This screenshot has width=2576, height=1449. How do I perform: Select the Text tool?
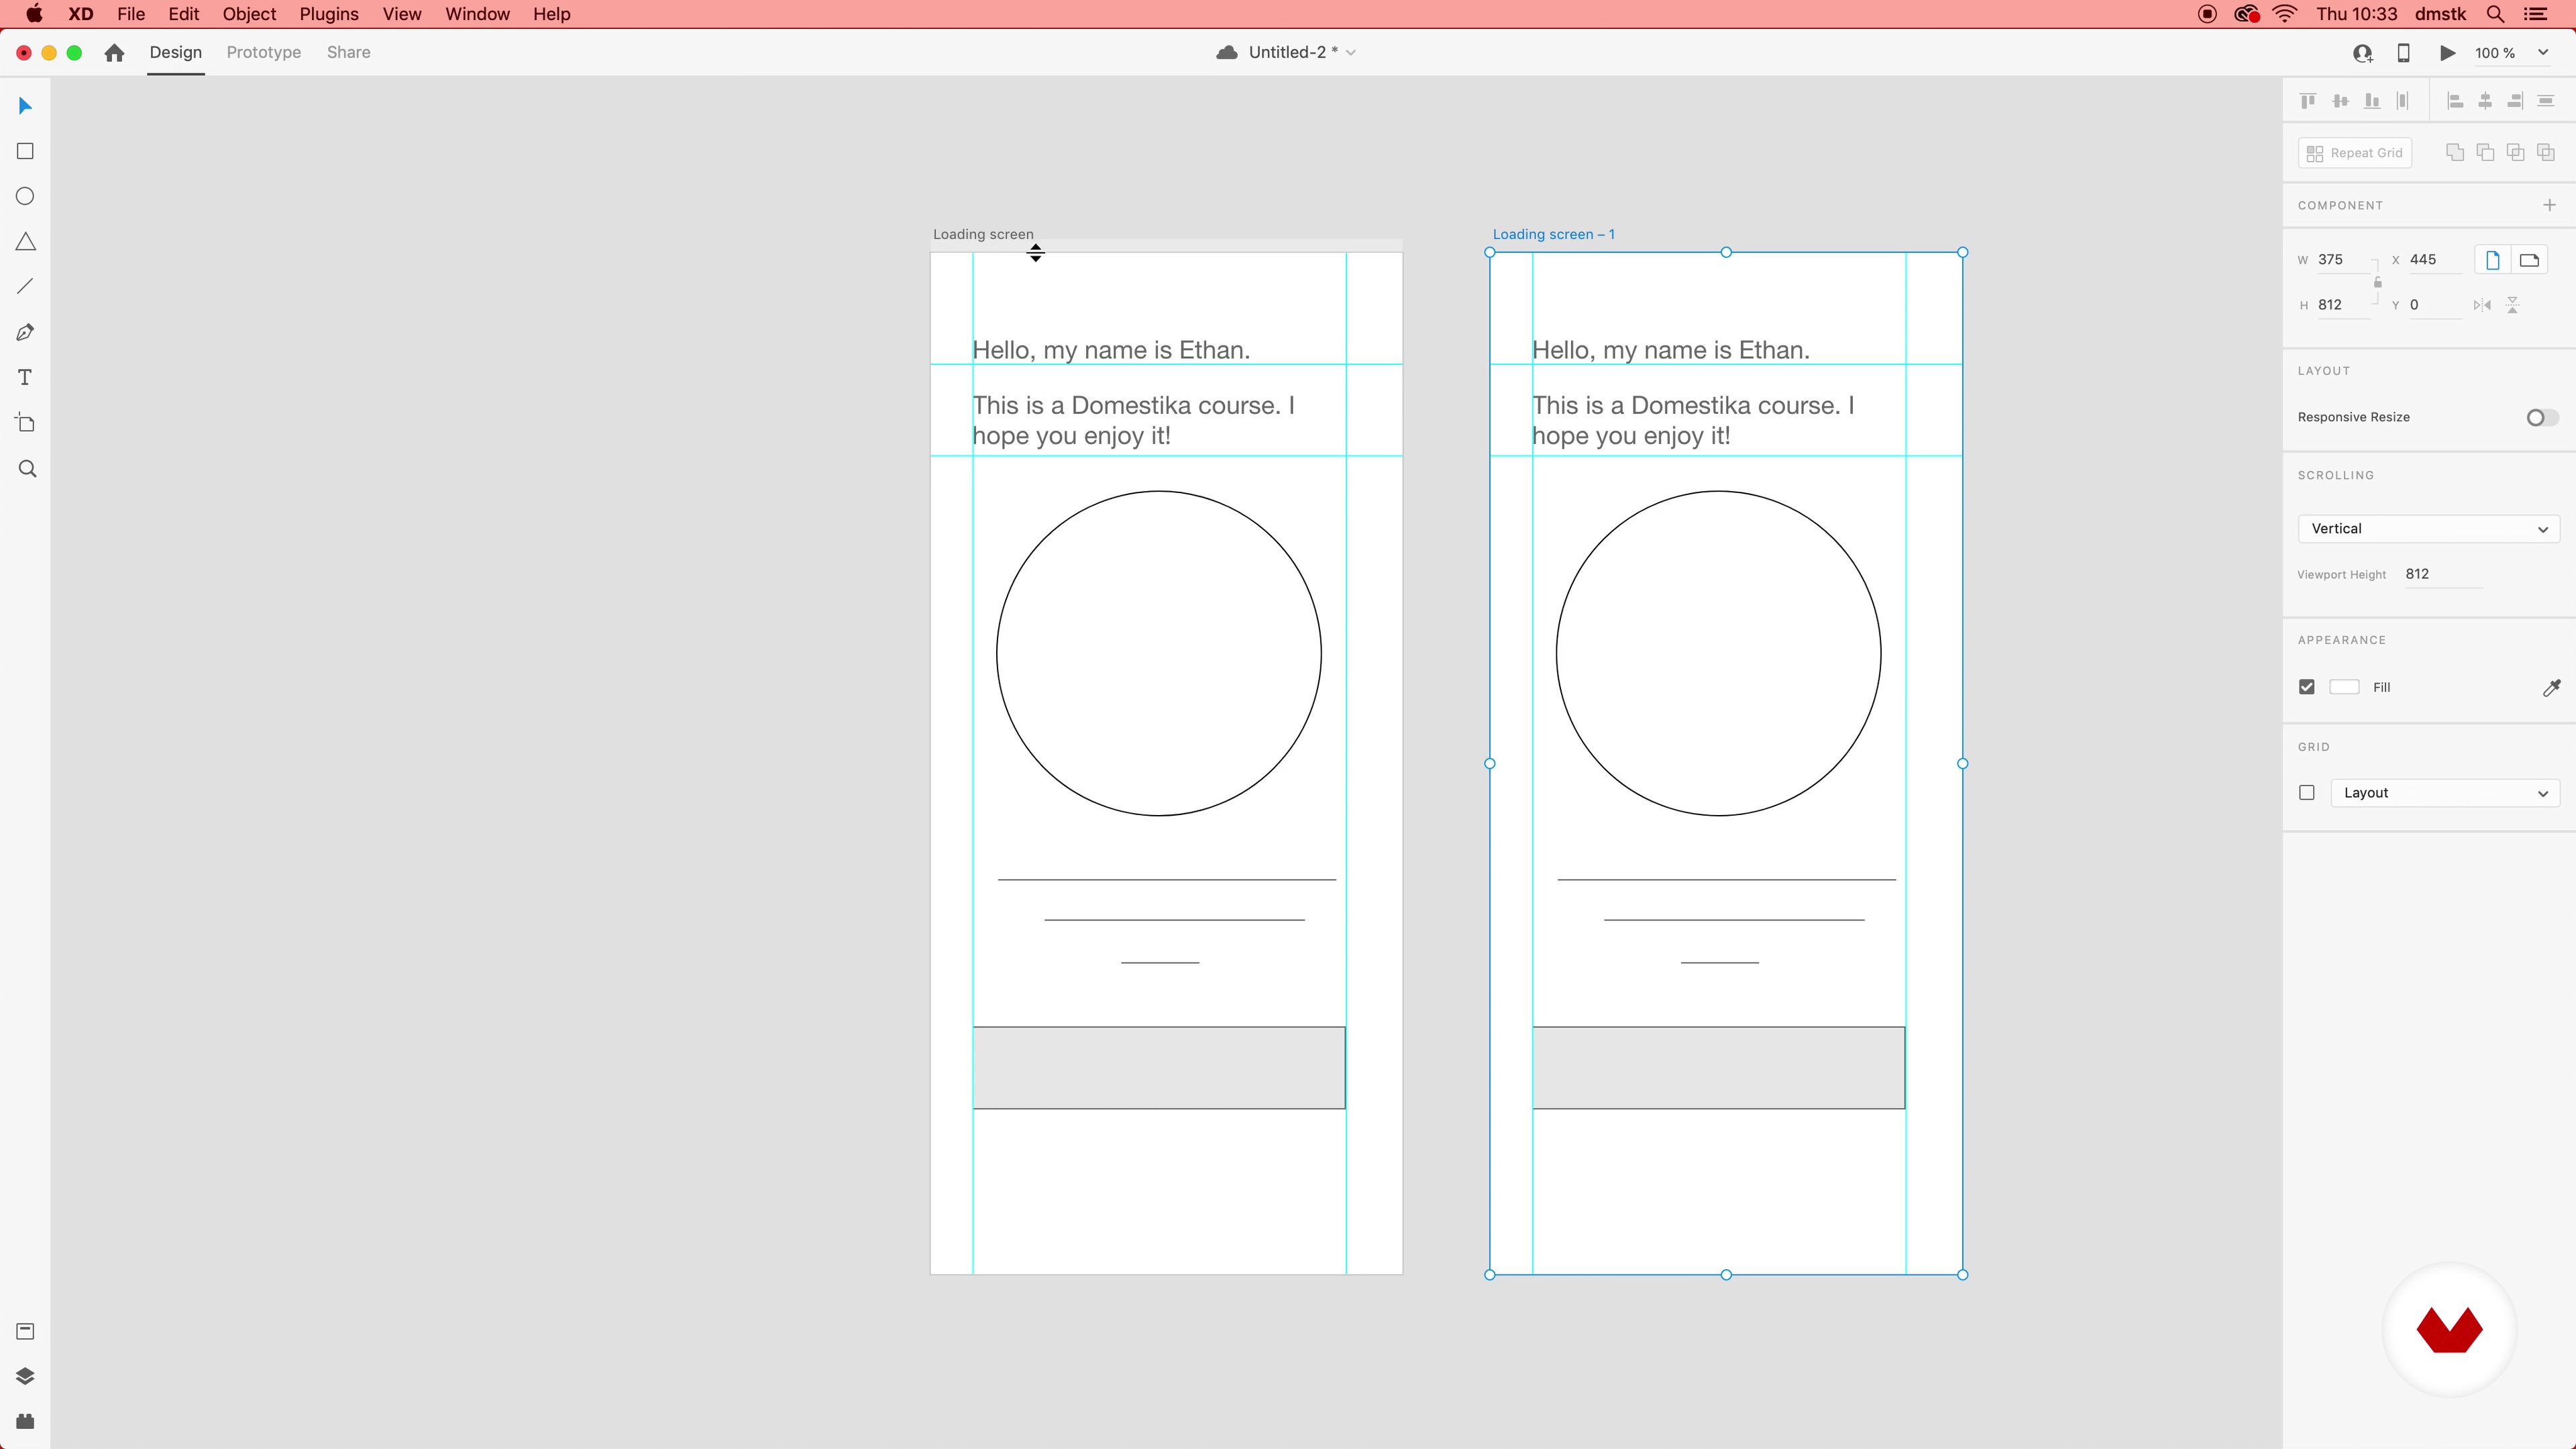pyautogui.click(x=25, y=377)
